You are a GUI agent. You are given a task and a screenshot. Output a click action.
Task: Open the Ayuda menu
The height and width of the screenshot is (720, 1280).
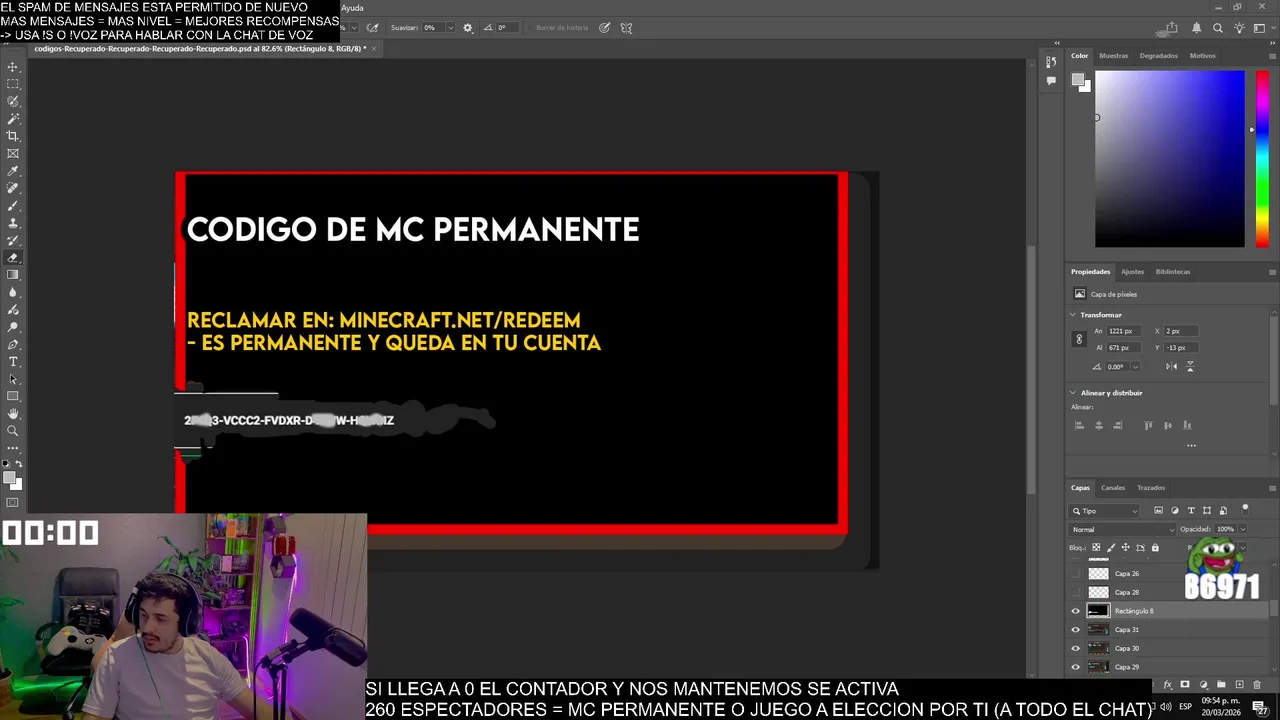[x=352, y=8]
